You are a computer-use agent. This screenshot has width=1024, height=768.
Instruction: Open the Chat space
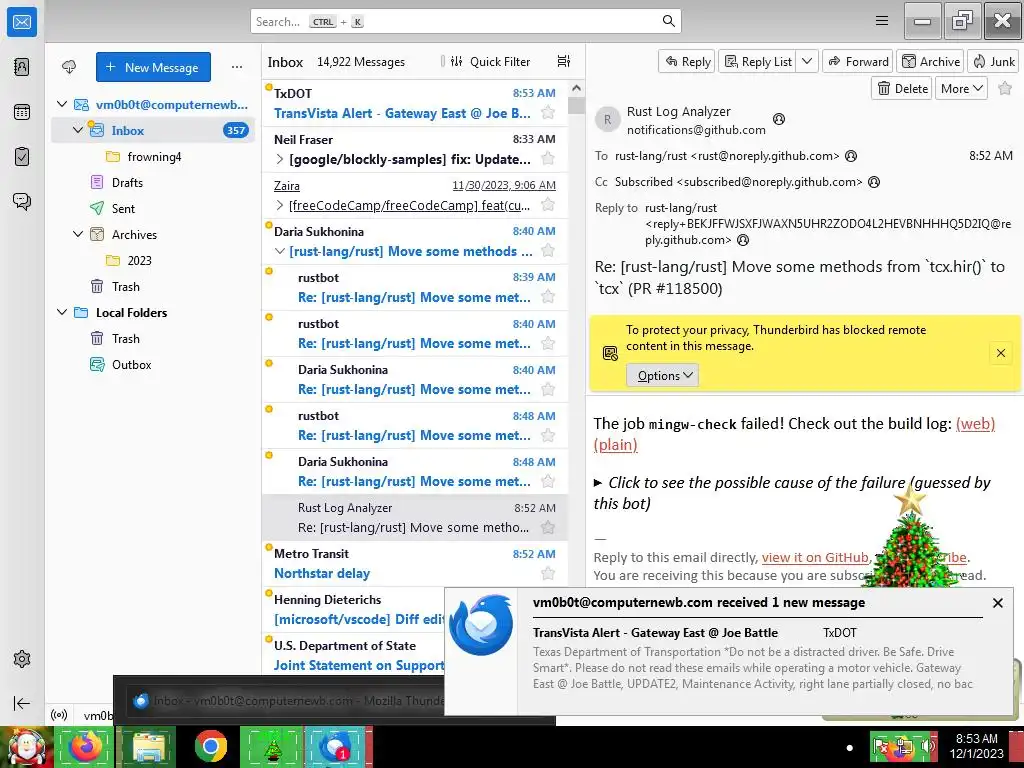tap(22, 201)
